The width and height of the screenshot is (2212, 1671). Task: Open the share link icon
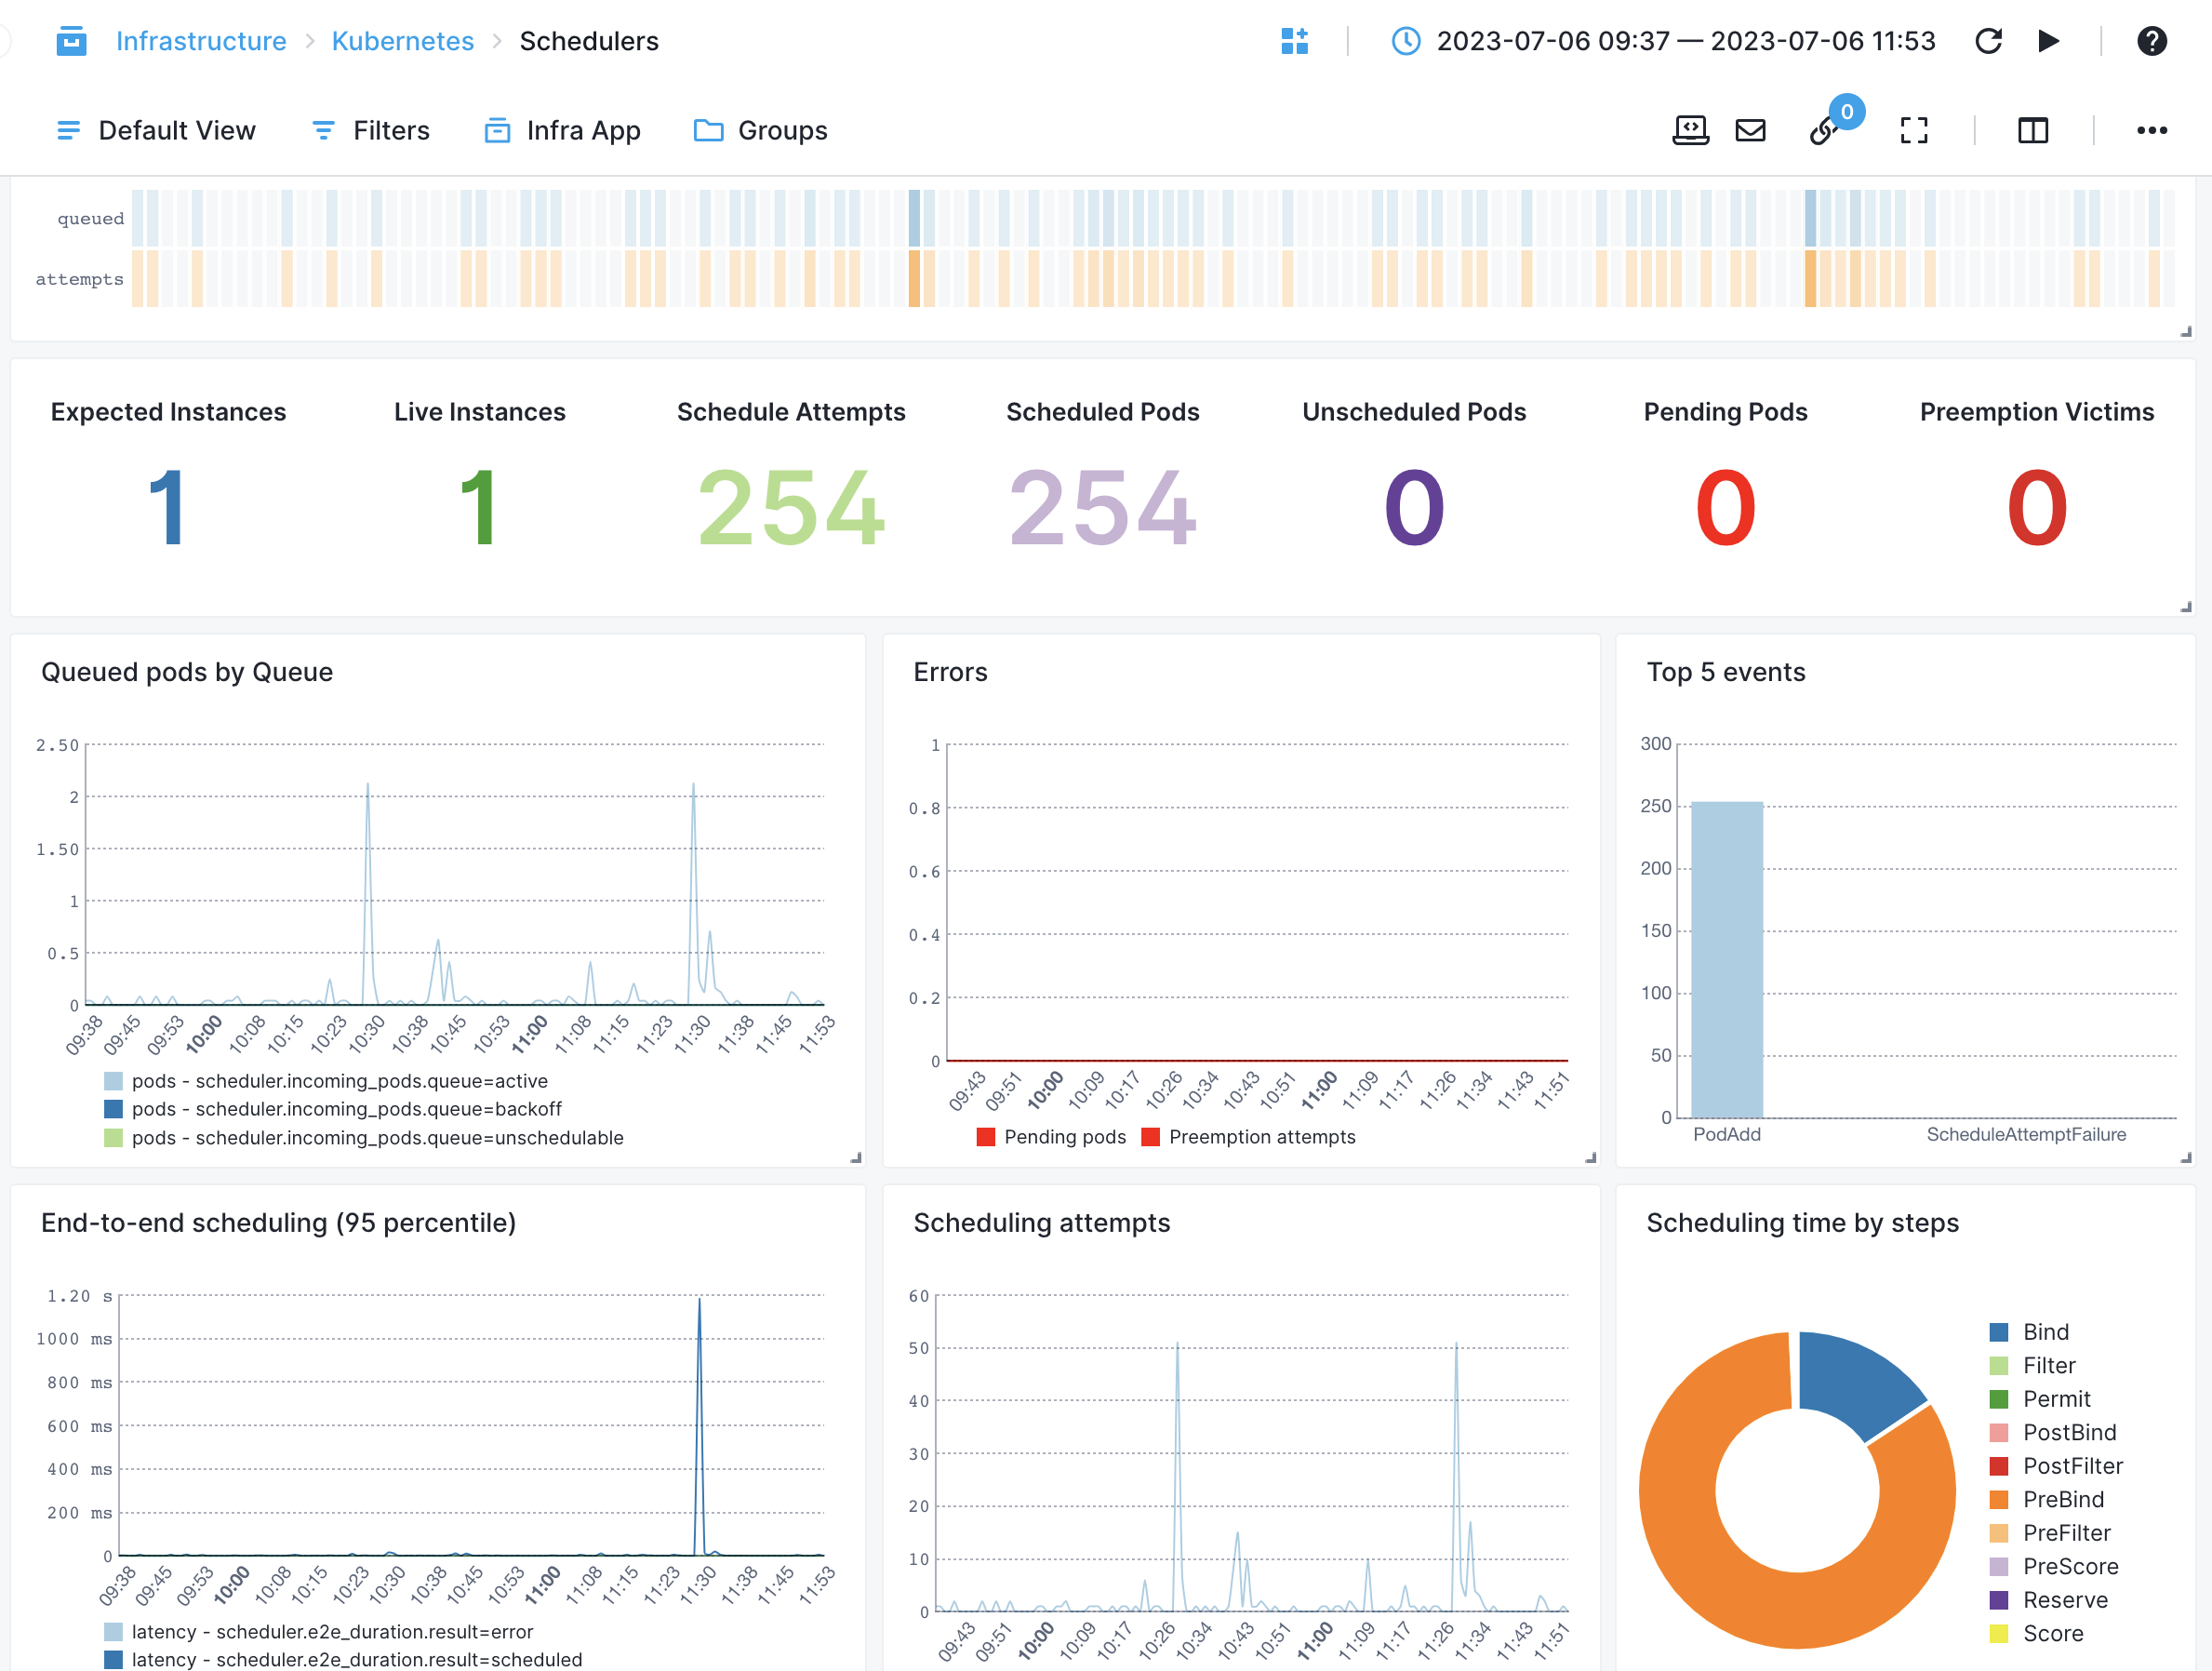click(1823, 132)
